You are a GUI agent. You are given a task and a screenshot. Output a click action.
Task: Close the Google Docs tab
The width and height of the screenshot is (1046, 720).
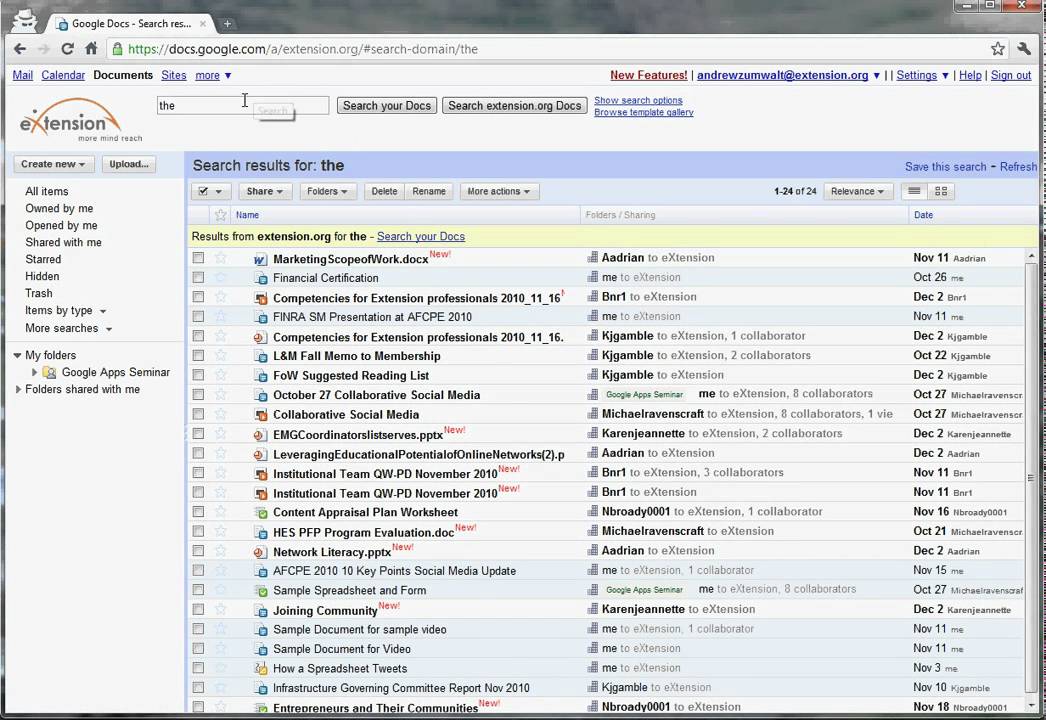coord(203,24)
